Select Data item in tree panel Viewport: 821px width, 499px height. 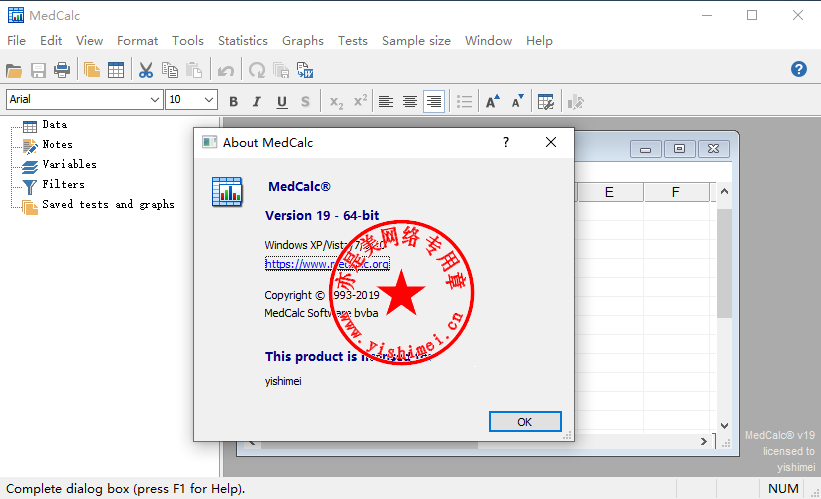54,125
